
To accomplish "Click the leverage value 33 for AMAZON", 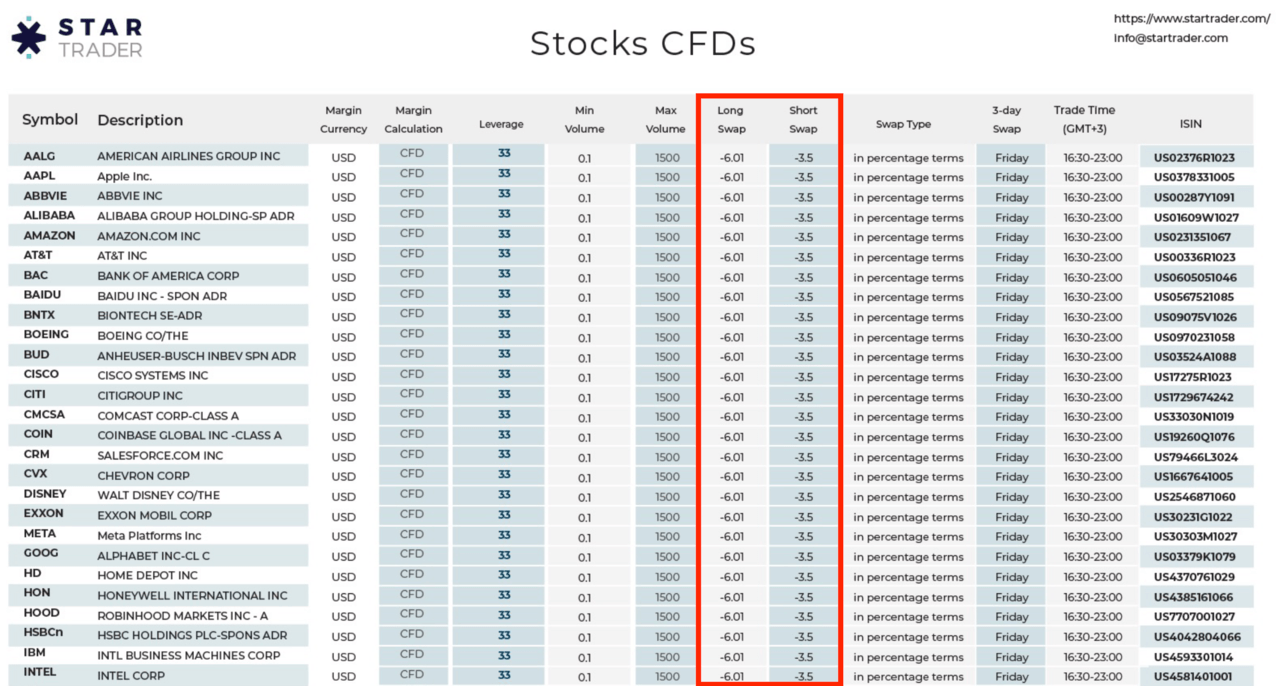I will click(500, 235).
